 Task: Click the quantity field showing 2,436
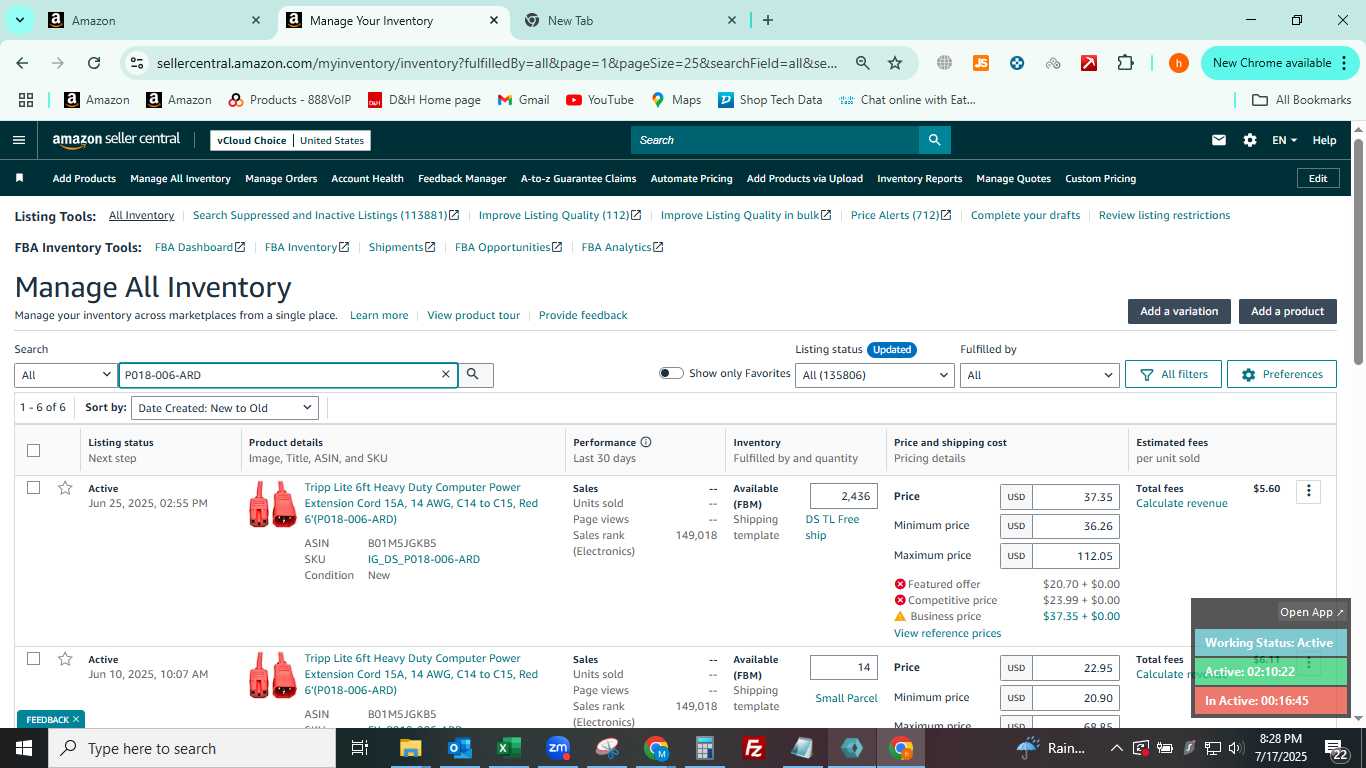click(x=844, y=496)
